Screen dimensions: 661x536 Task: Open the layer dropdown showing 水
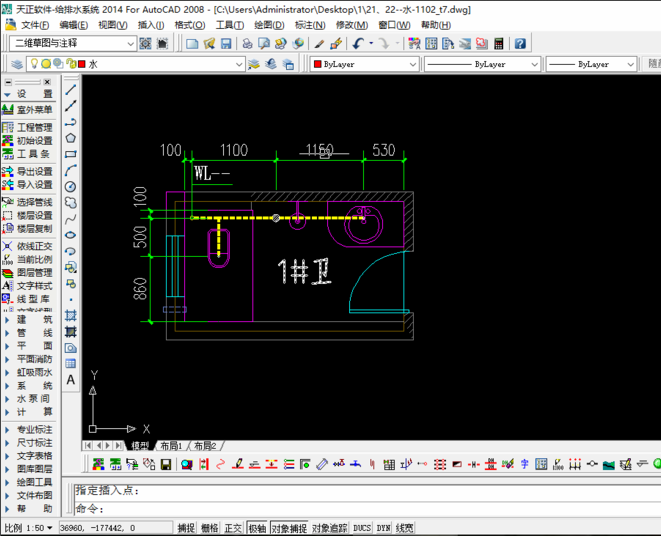click(x=135, y=64)
